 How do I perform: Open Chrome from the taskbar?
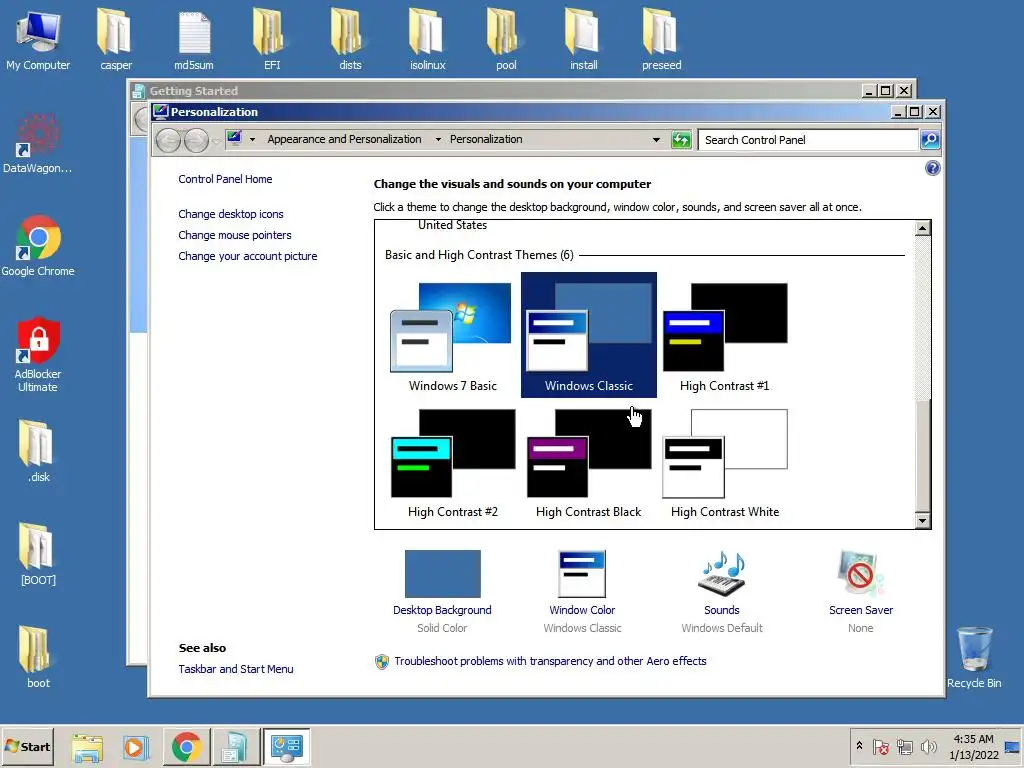186,747
